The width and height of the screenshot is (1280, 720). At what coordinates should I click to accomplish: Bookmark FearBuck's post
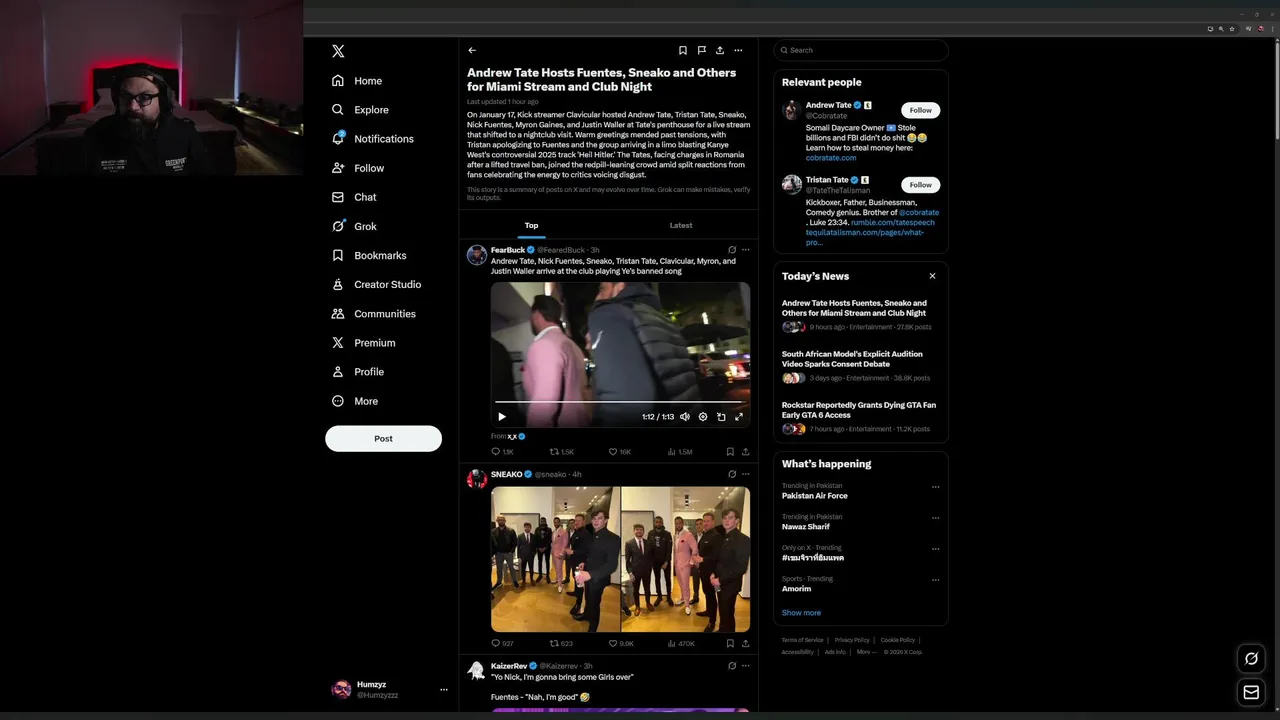(x=730, y=452)
